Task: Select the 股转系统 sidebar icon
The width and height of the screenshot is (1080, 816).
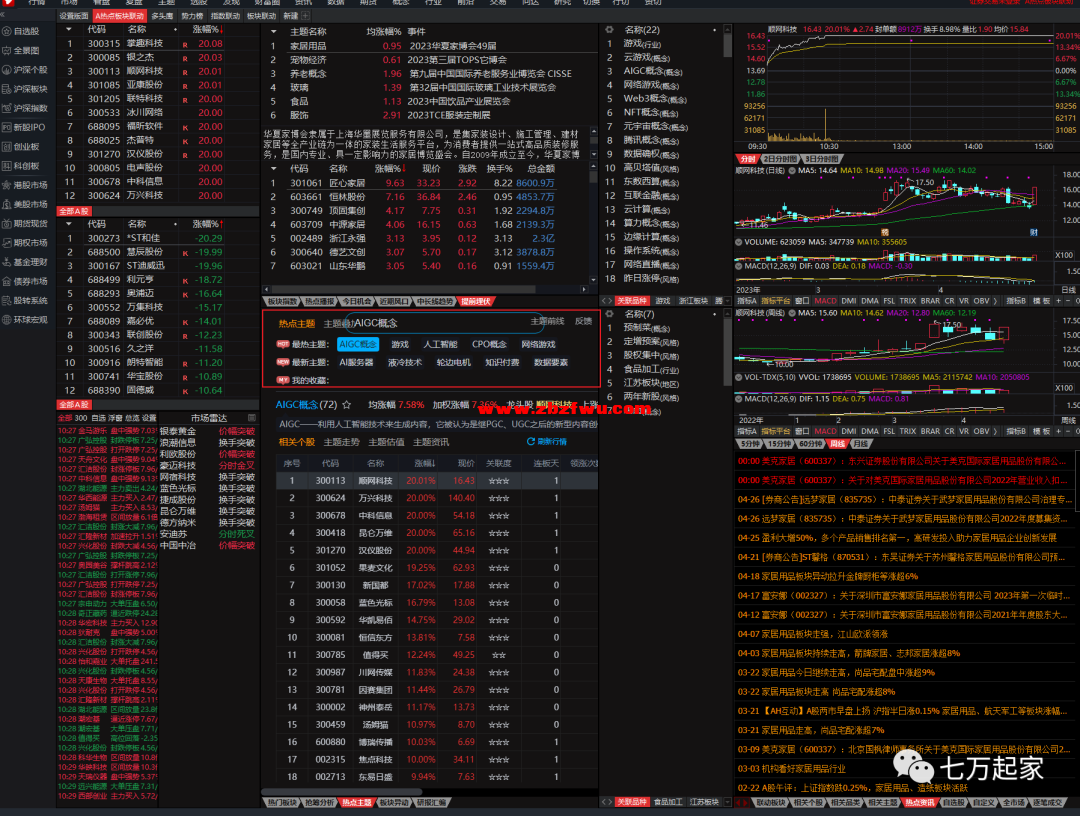Action: coord(7,300)
